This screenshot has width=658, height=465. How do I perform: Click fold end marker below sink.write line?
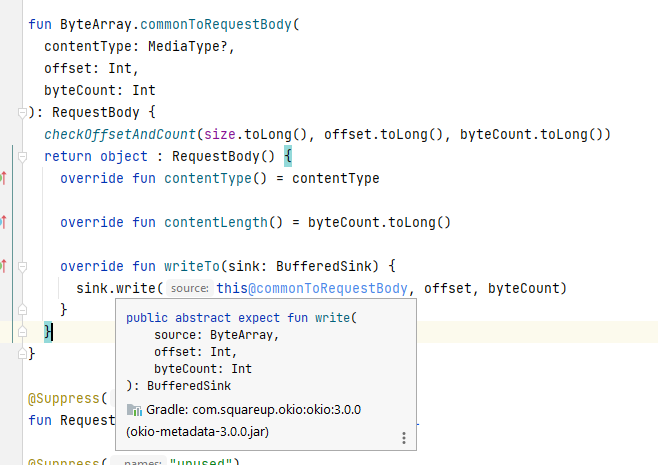22,310
